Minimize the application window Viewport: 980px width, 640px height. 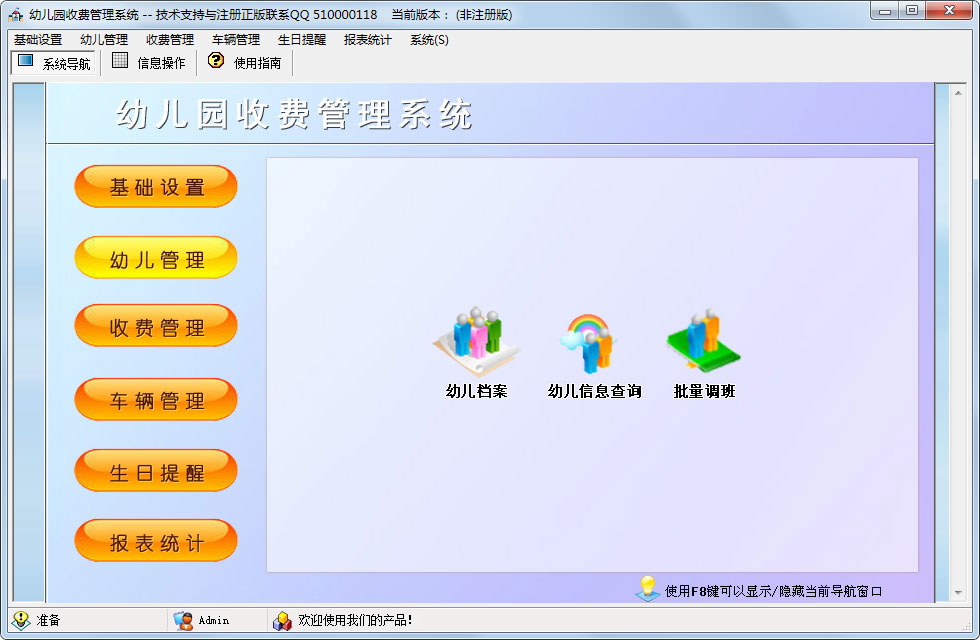pos(884,11)
